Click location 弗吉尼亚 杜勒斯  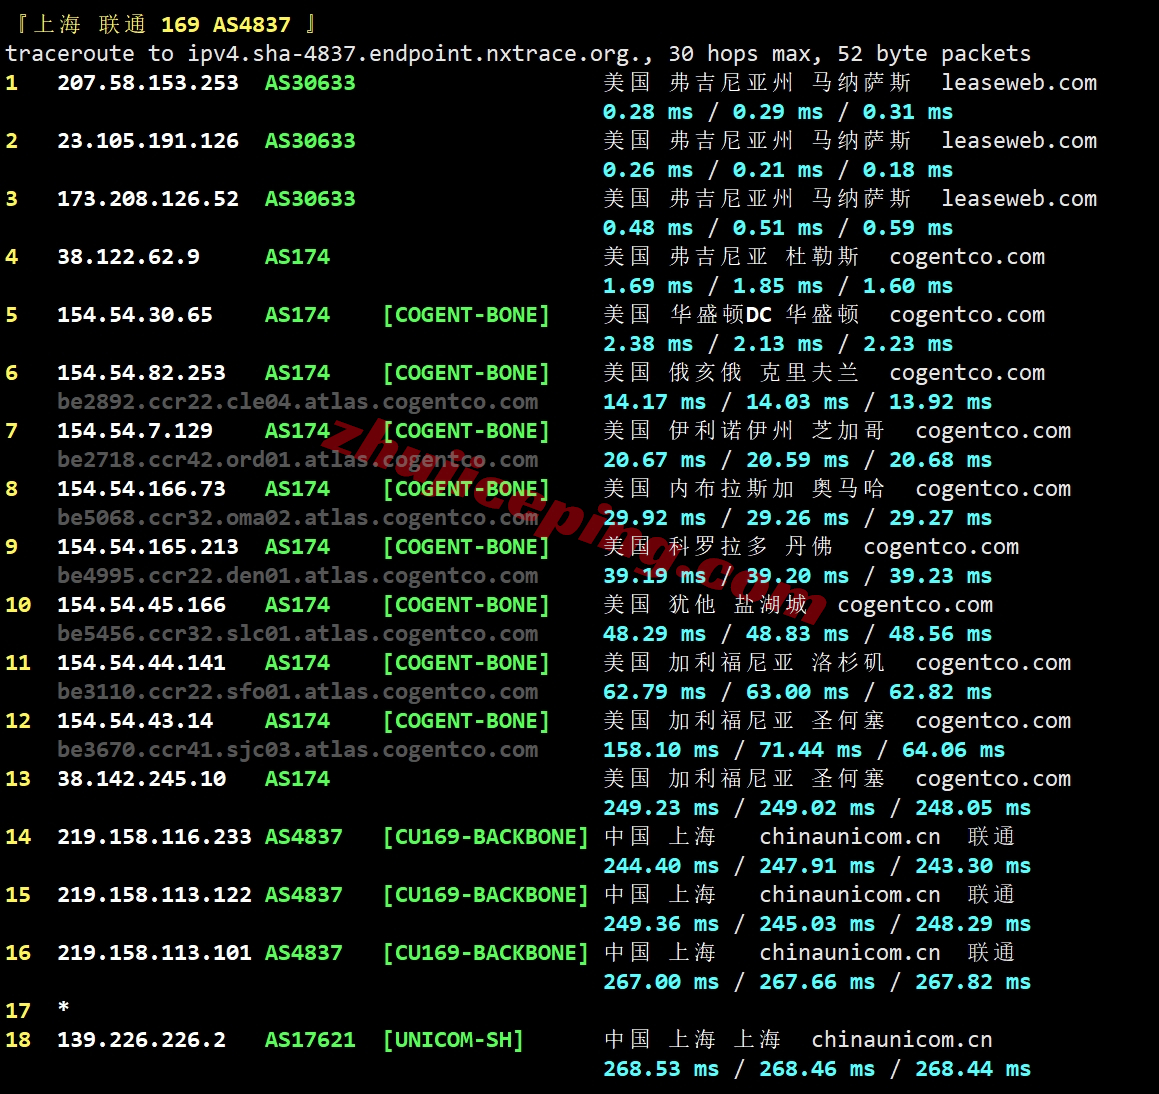764,256
